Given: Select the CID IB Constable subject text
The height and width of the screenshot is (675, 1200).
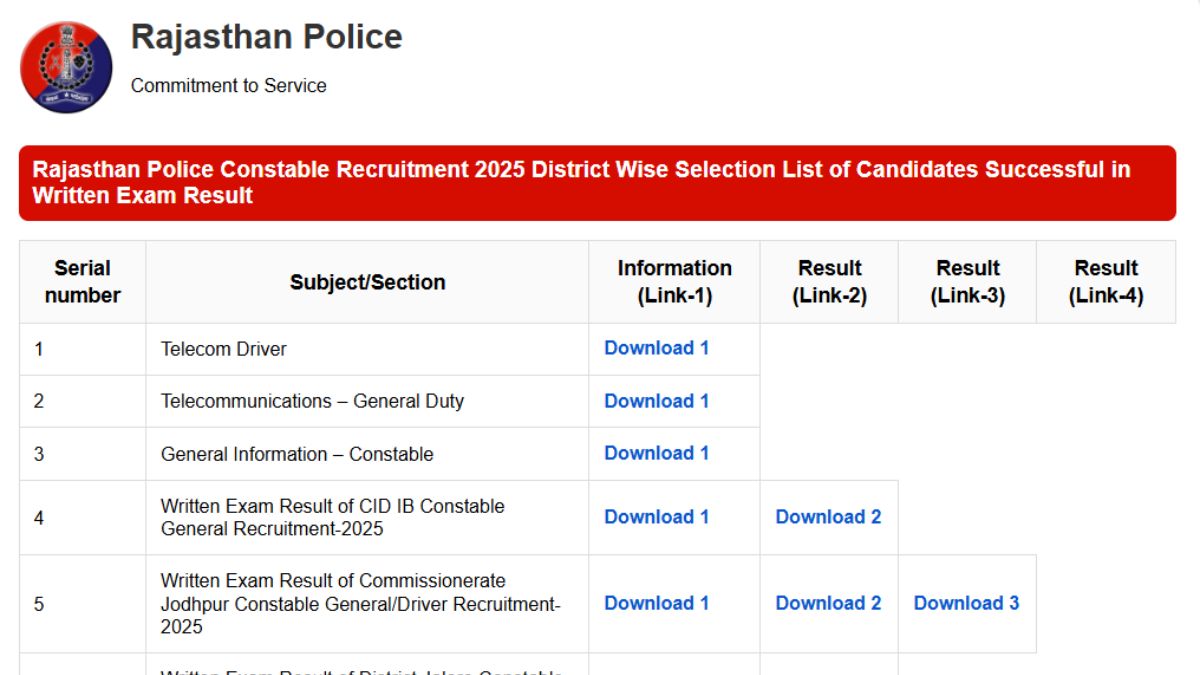Looking at the screenshot, I should pyautogui.click(x=332, y=517).
